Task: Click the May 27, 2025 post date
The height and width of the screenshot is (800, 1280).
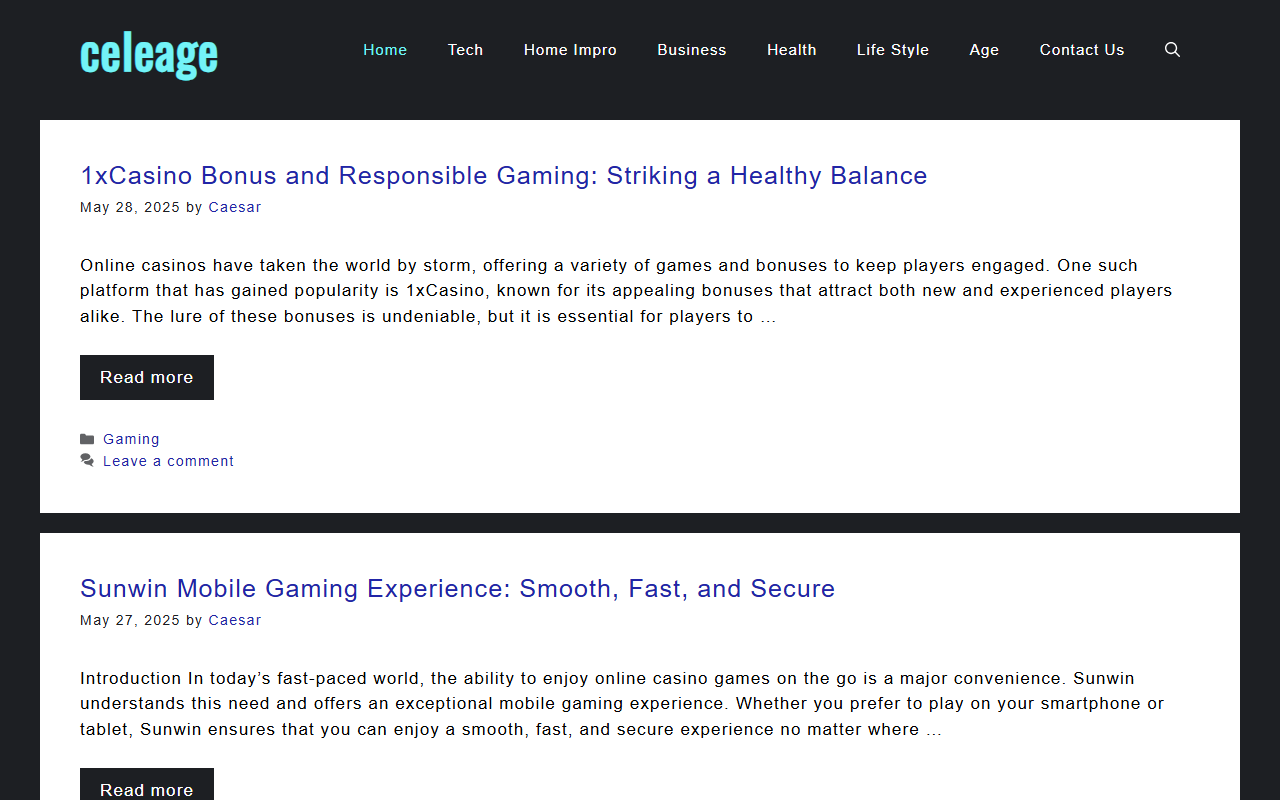Action: tap(130, 620)
